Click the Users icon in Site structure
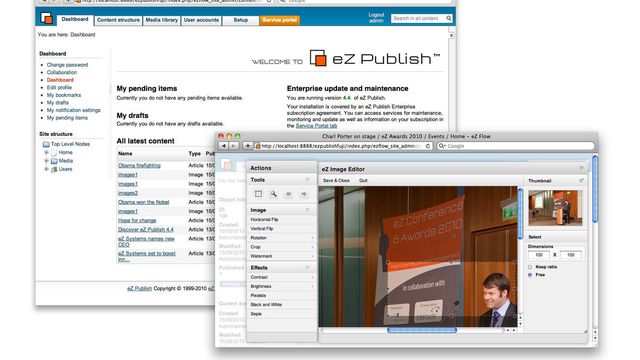The width and height of the screenshot is (640, 360). pos(54,169)
